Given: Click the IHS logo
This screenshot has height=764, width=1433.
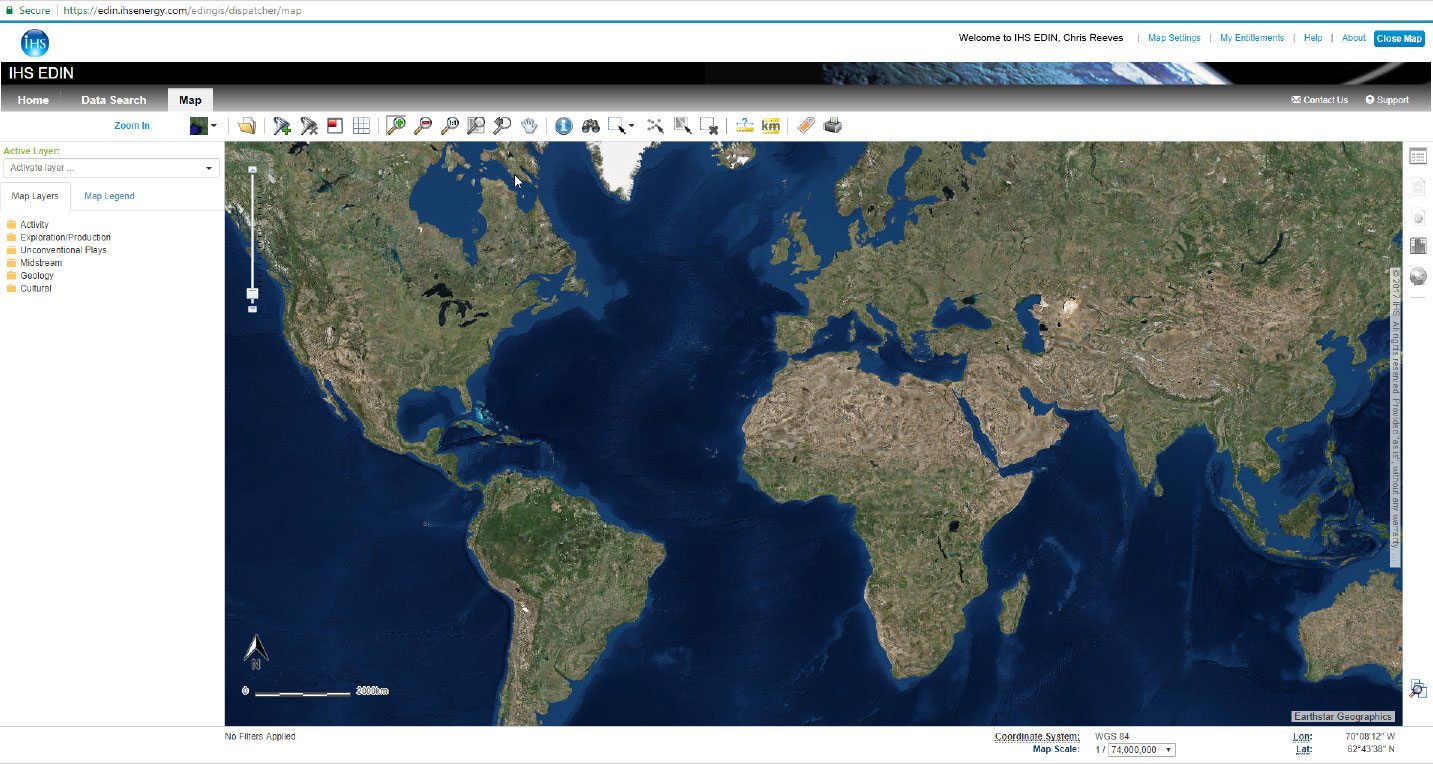Looking at the screenshot, I should click(x=35, y=43).
